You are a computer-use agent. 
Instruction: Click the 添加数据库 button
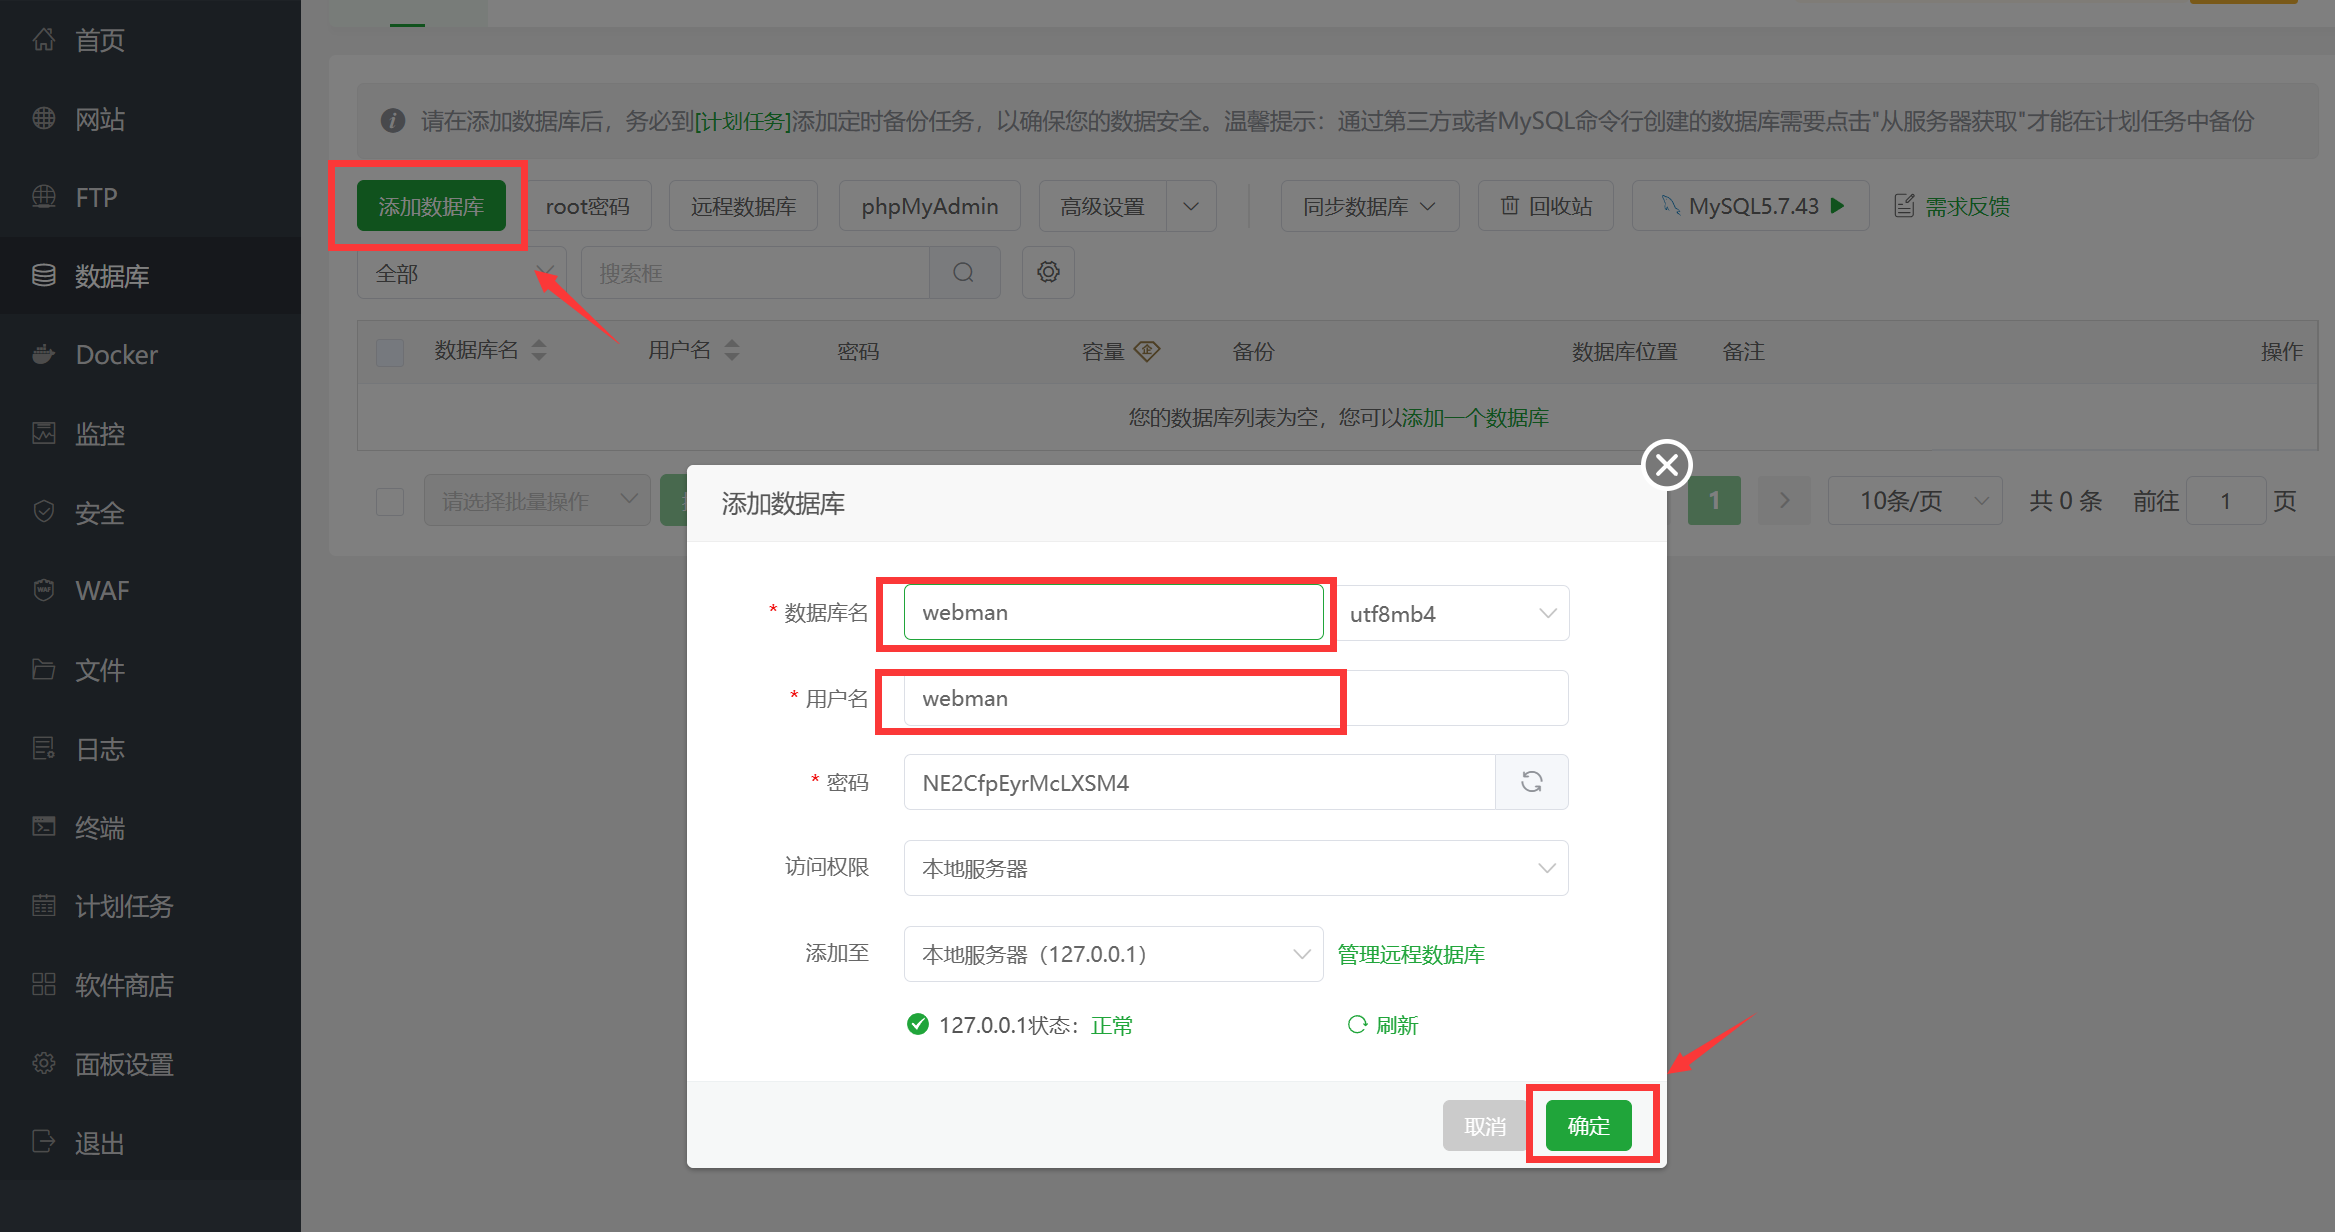[431, 206]
